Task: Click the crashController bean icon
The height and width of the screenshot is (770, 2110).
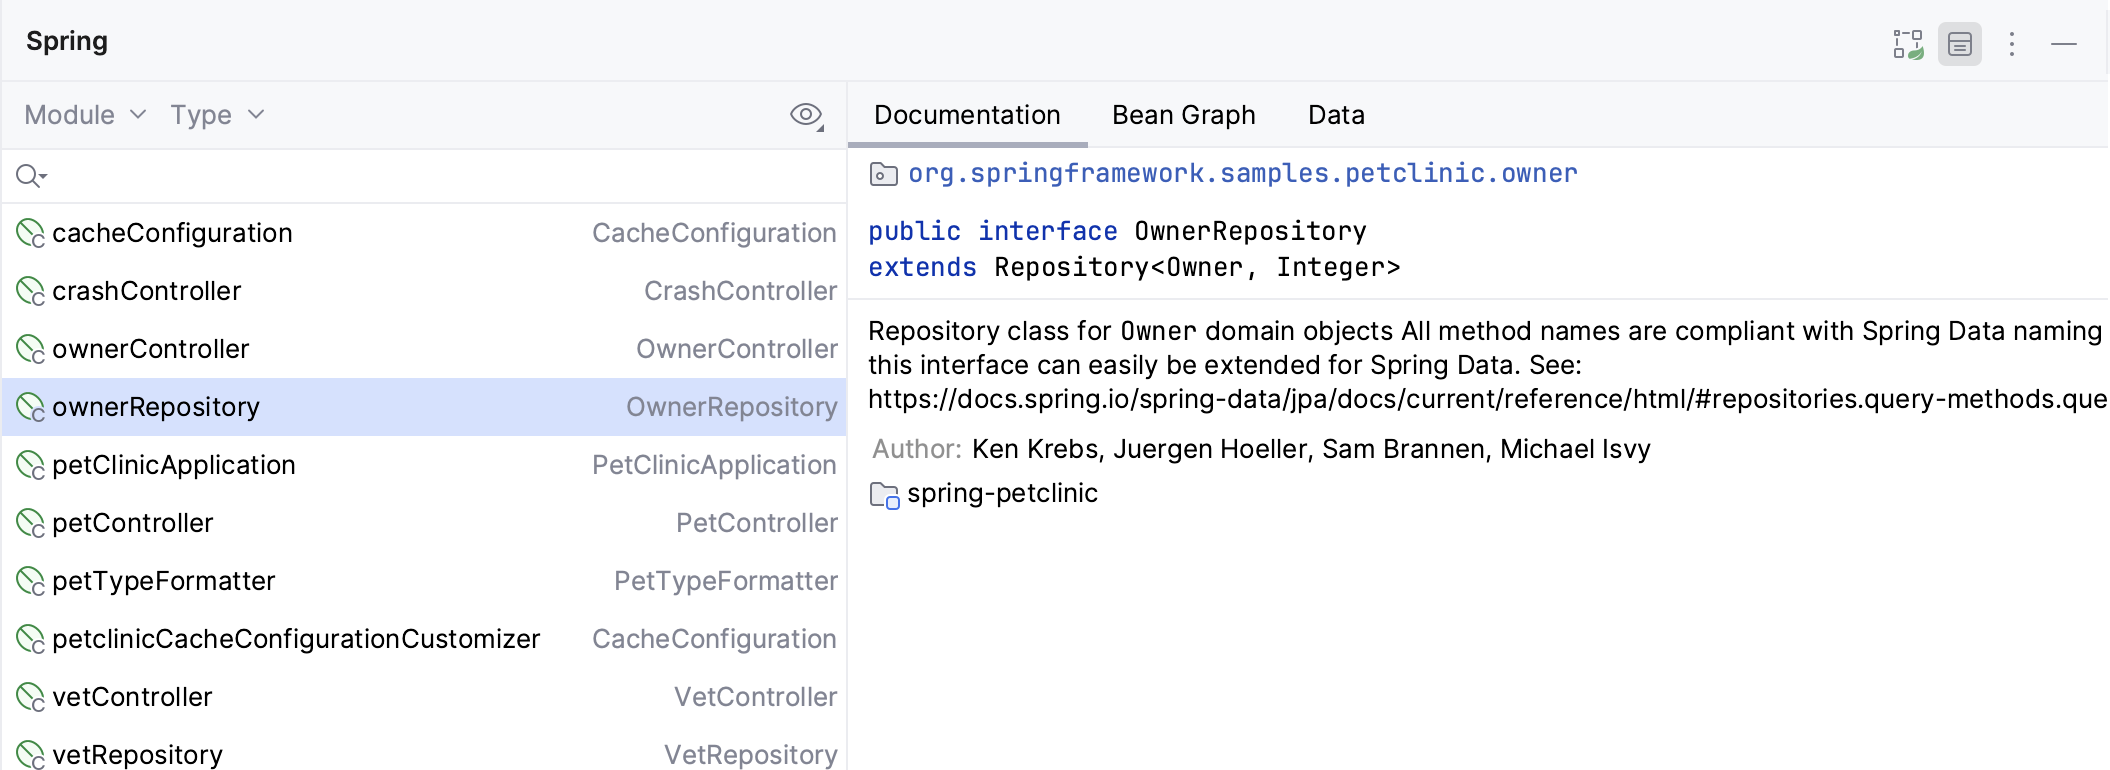Action: (30, 292)
